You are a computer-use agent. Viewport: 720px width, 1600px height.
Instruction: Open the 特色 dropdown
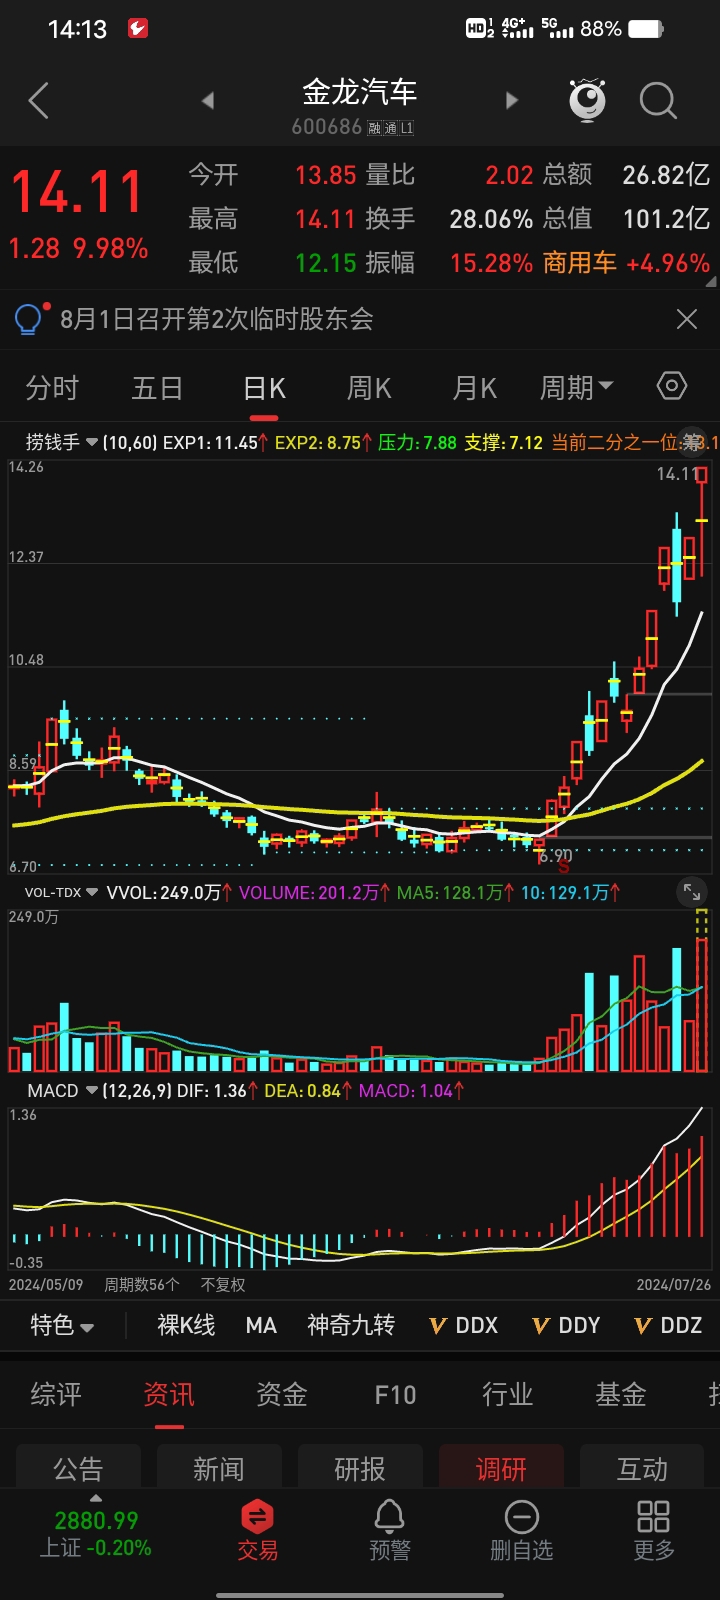tap(62, 1325)
